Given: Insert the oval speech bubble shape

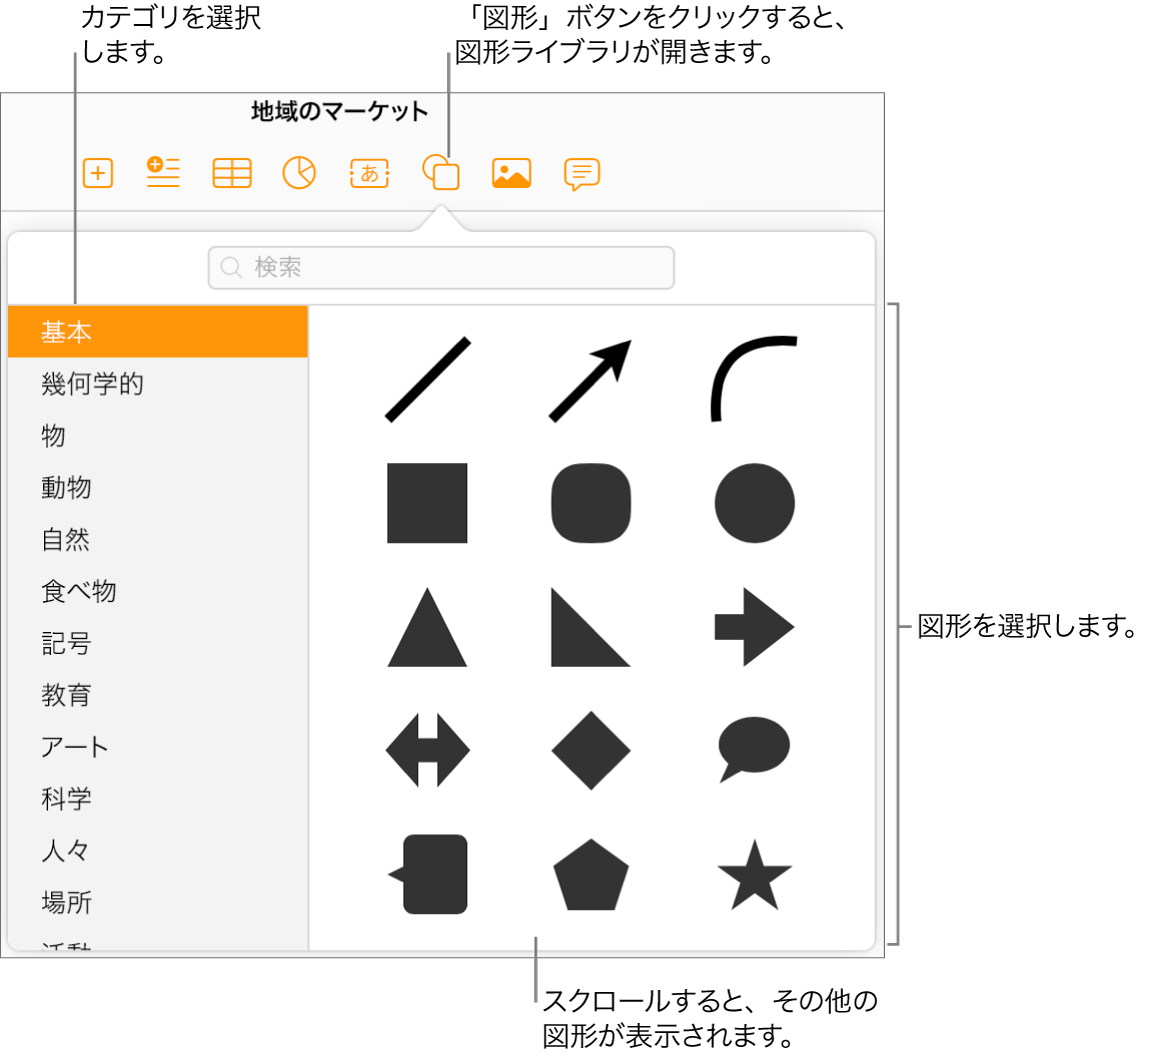Looking at the screenshot, I should (x=754, y=750).
